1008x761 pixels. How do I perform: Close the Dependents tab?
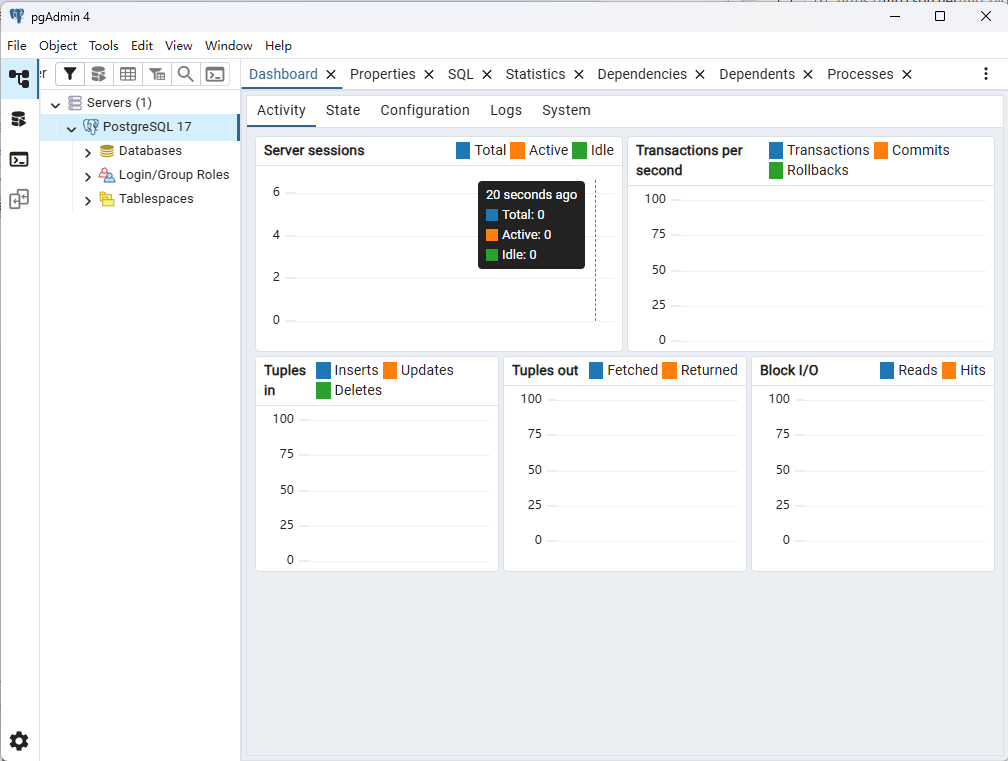pyautogui.click(x=808, y=75)
